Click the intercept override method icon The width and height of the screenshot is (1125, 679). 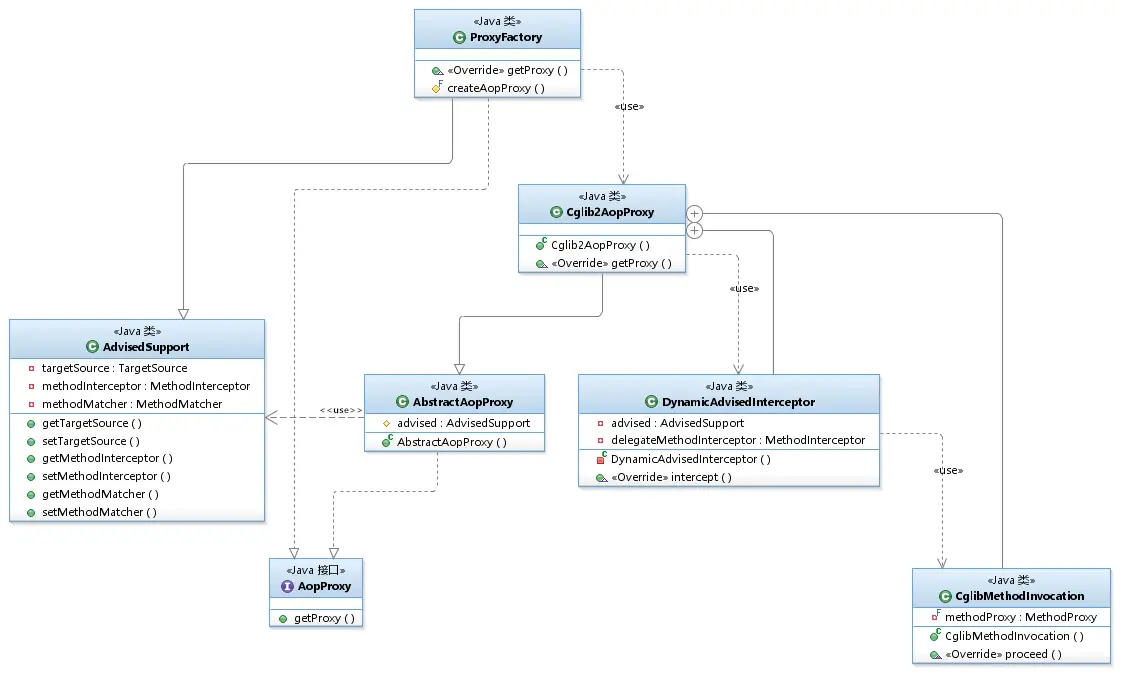point(601,477)
